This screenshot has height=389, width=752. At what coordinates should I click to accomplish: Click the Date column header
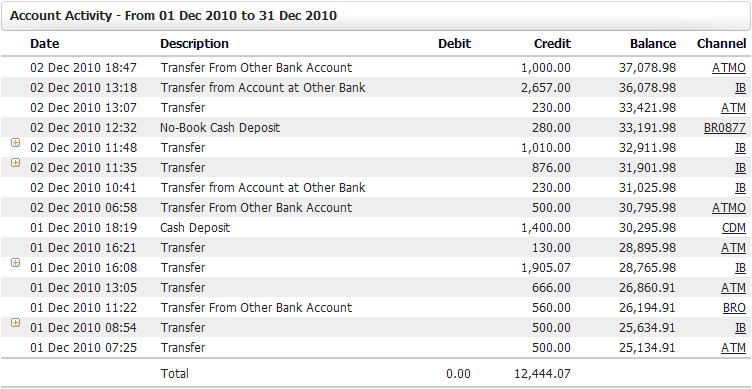pos(45,44)
